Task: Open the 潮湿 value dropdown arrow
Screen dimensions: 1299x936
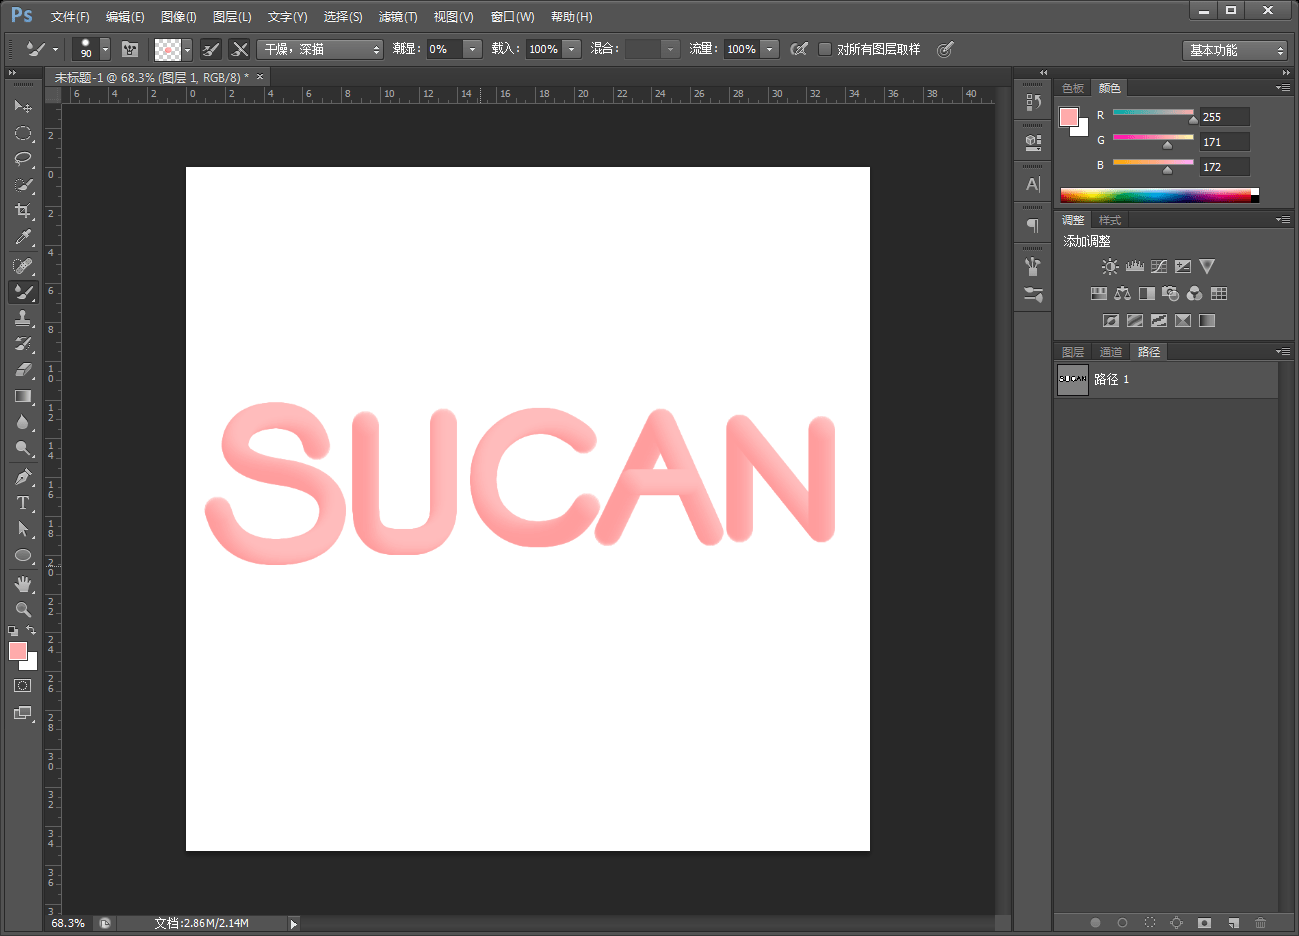Action: coord(472,49)
